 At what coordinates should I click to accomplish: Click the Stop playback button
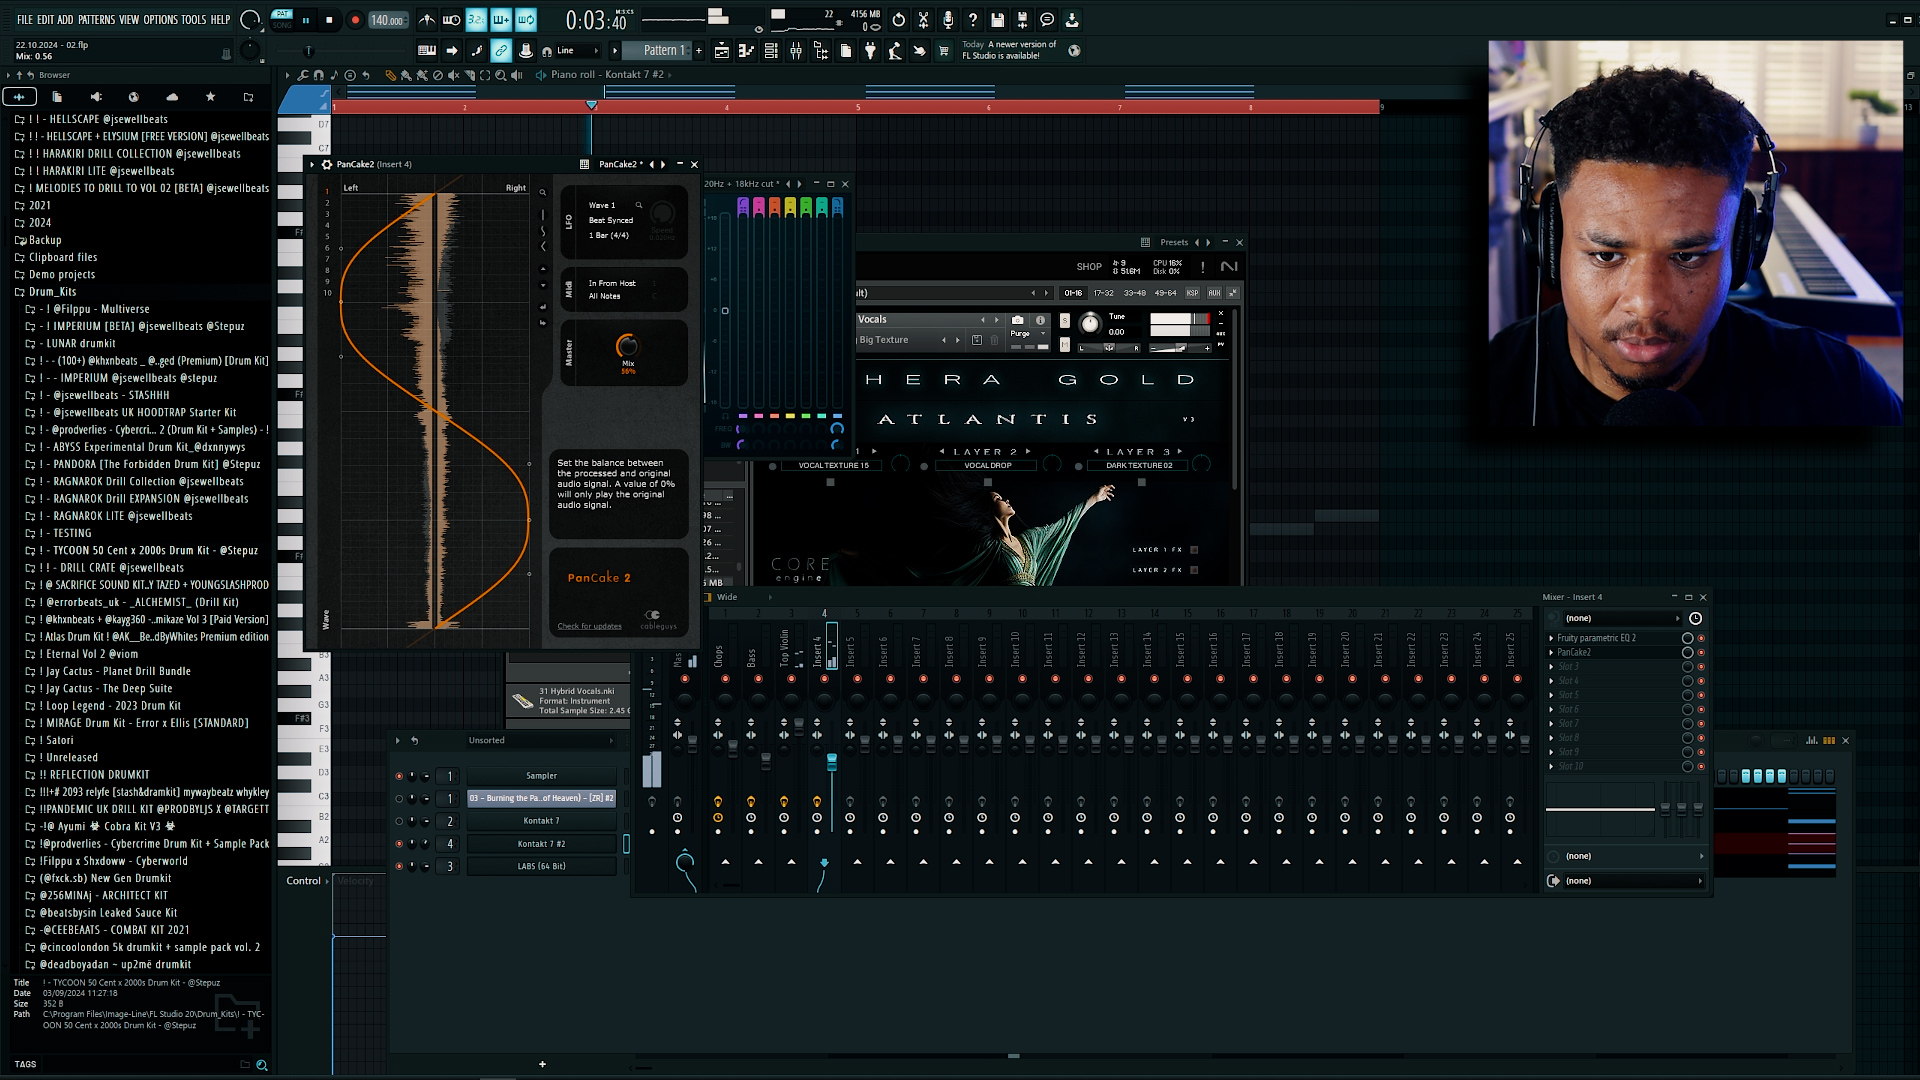(x=329, y=20)
